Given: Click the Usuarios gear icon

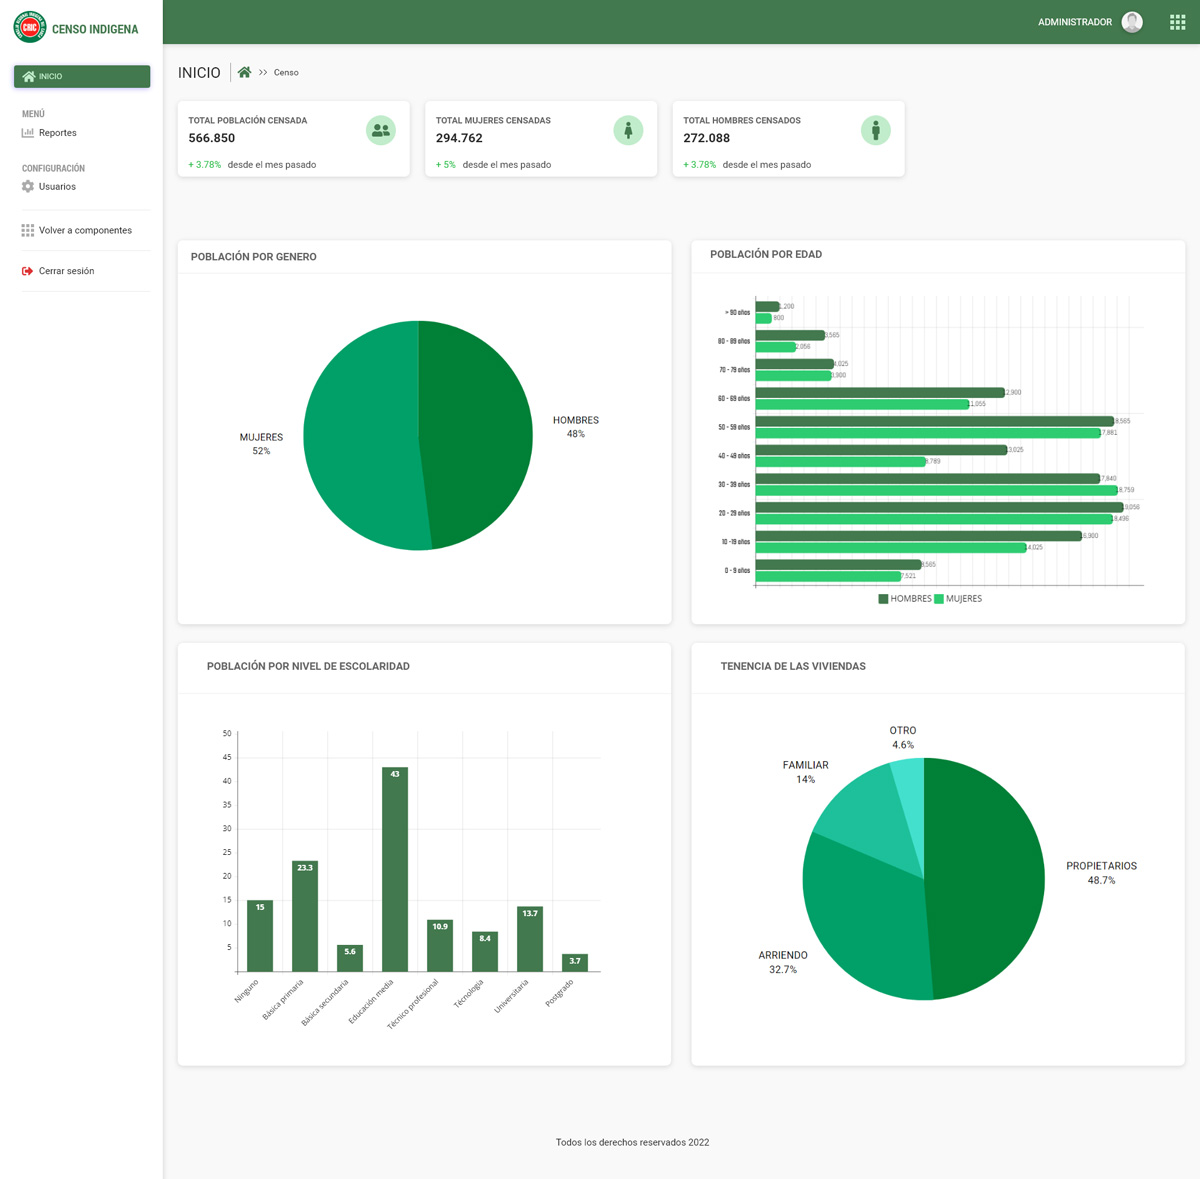Looking at the screenshot, I should point(28,187).
